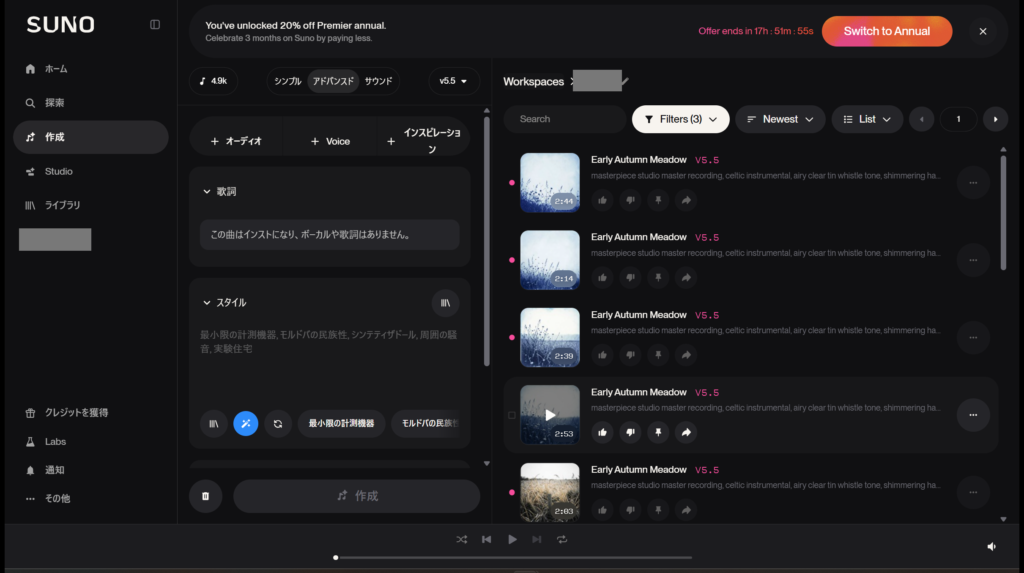This screenshot has width=1024, height=573.
Task: Click the style description text area
Action: tap(329, 363)
